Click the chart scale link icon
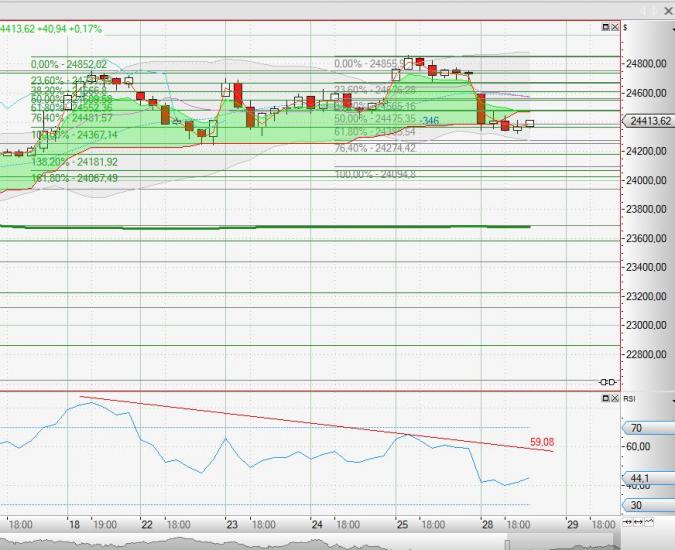 click(606, 382)
